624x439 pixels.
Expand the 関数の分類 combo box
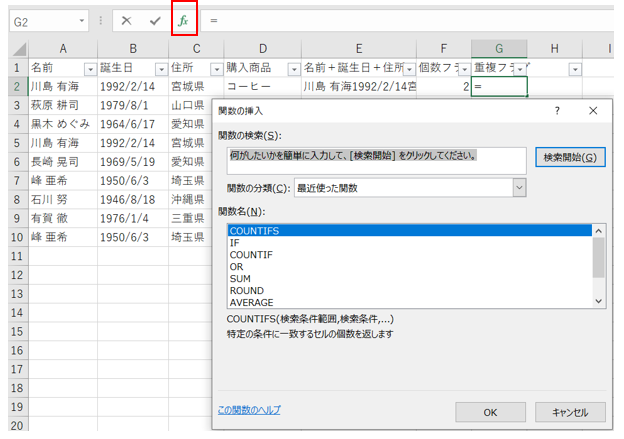coord(518,187)
